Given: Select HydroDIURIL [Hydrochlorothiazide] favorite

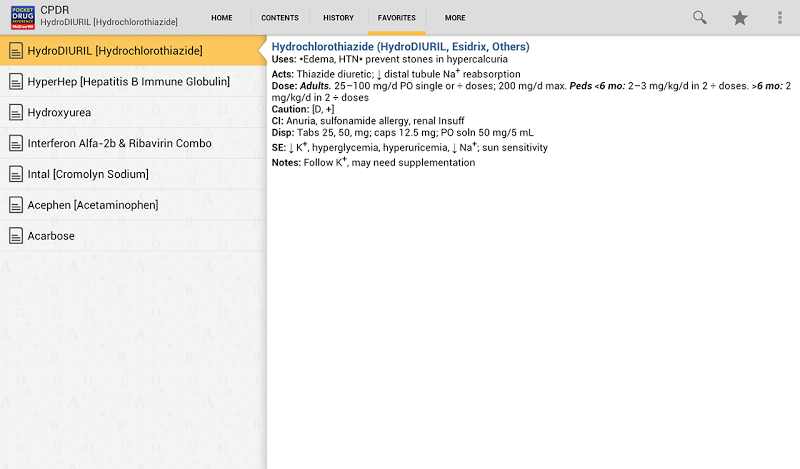Looking at the screenshot, I should [133, 51].
